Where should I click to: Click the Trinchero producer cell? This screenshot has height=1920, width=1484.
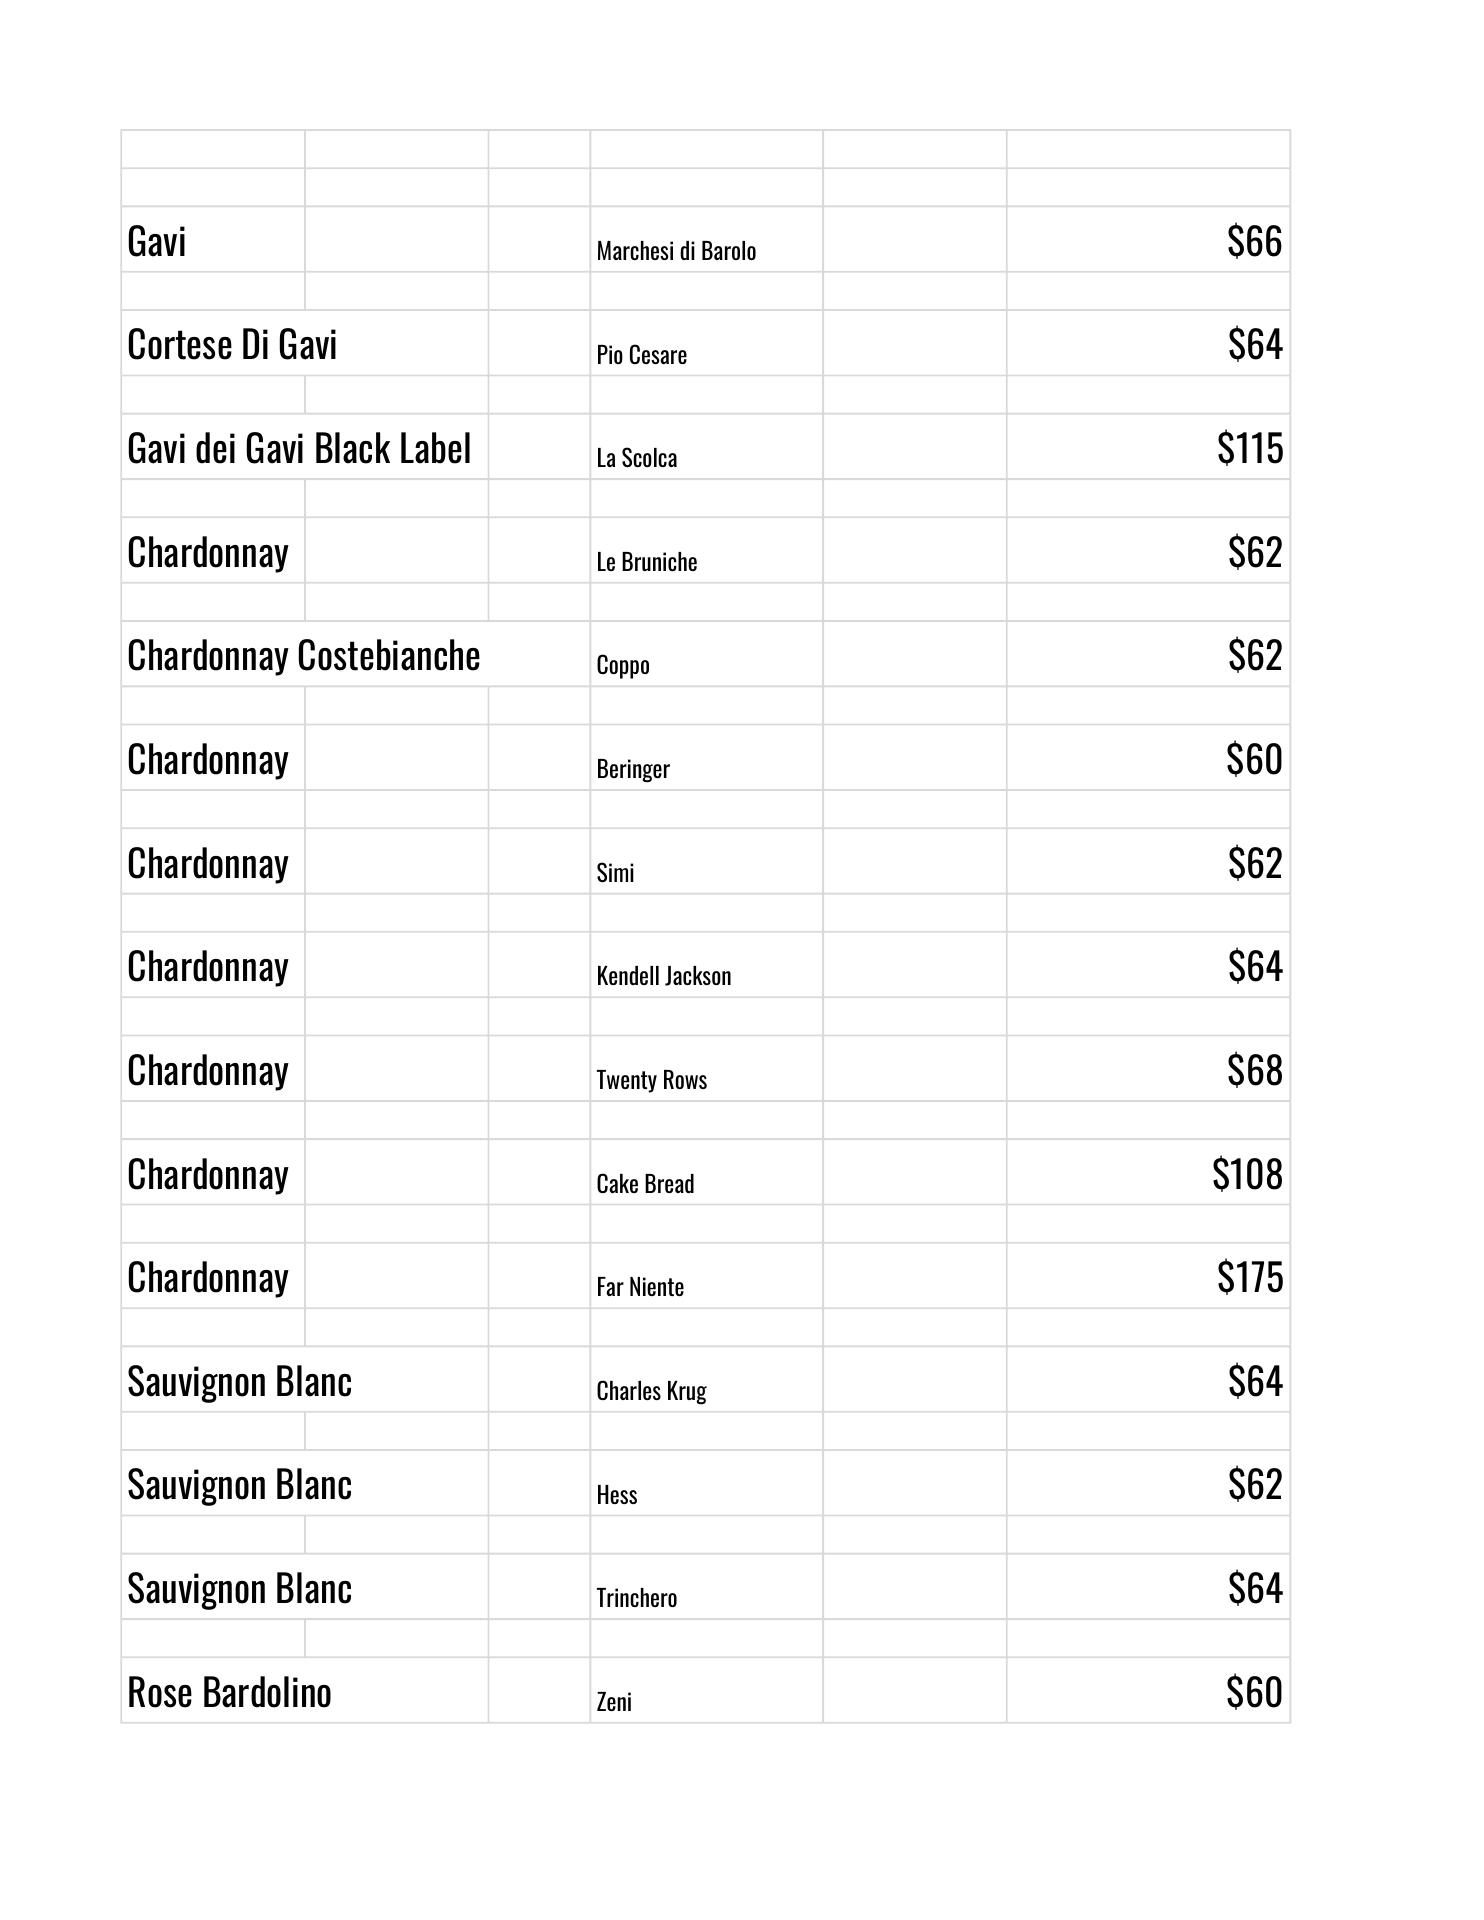[x=636, y=1598]
